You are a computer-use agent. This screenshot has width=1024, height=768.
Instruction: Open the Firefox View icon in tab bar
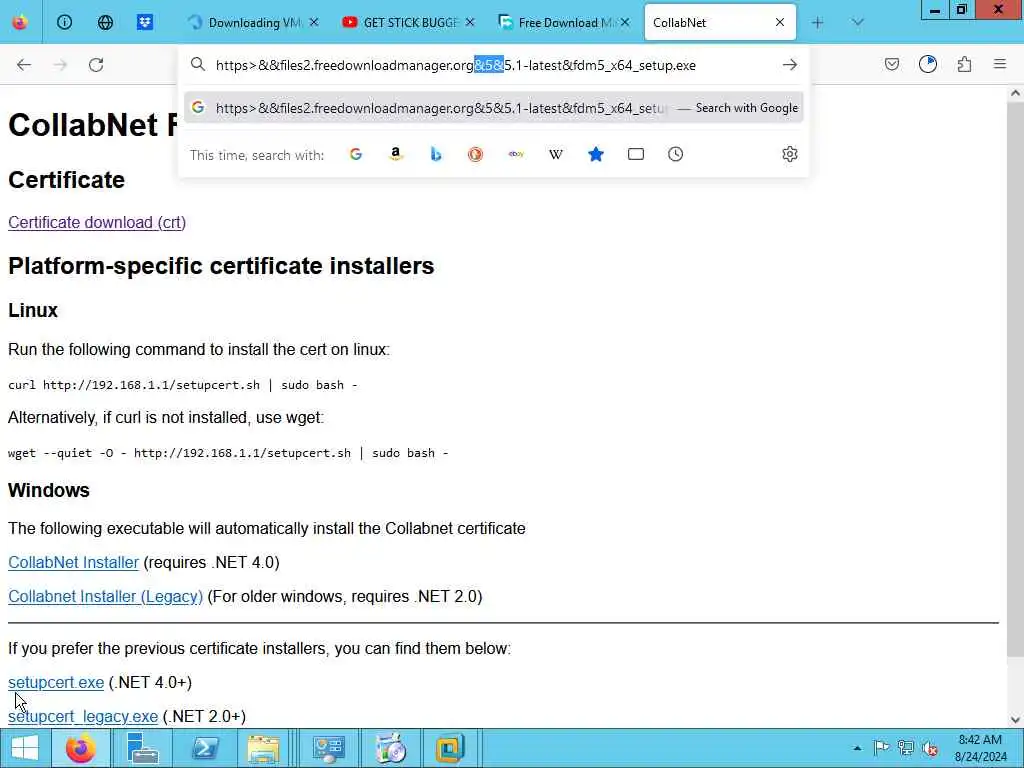pyautogui.click(x=20, y=22)
